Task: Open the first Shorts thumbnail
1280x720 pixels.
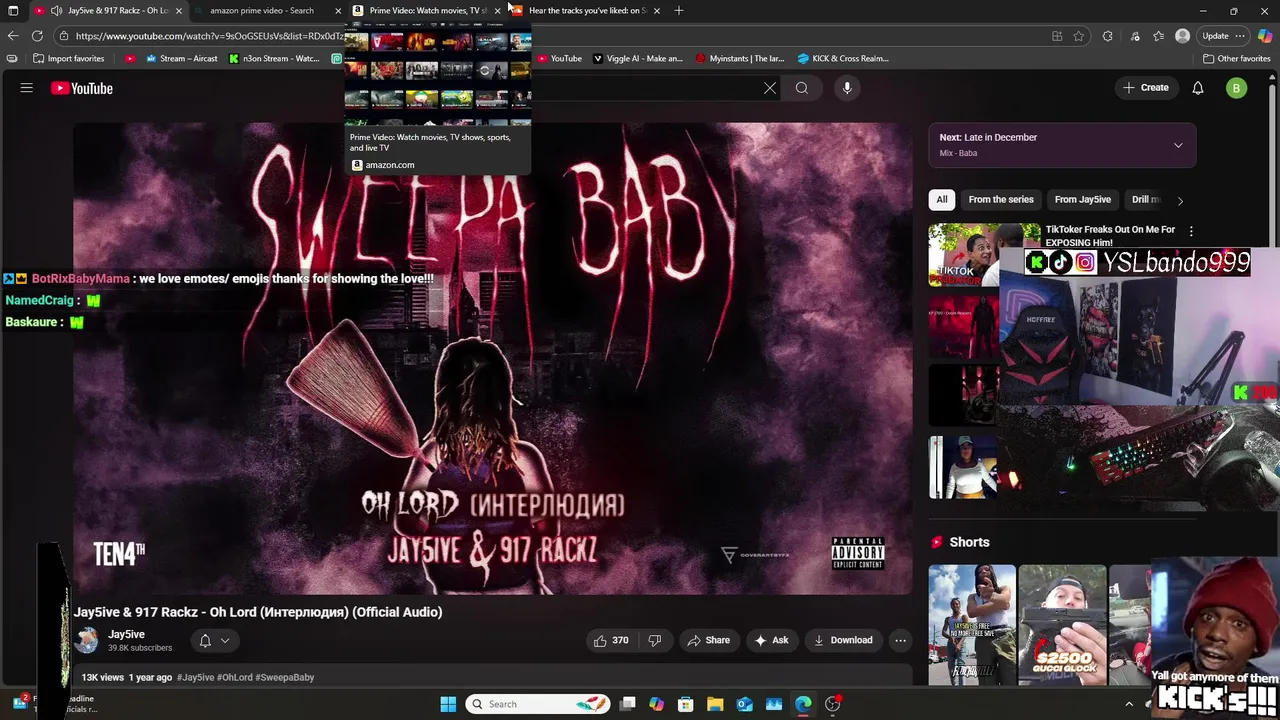Action: [972, 625]
